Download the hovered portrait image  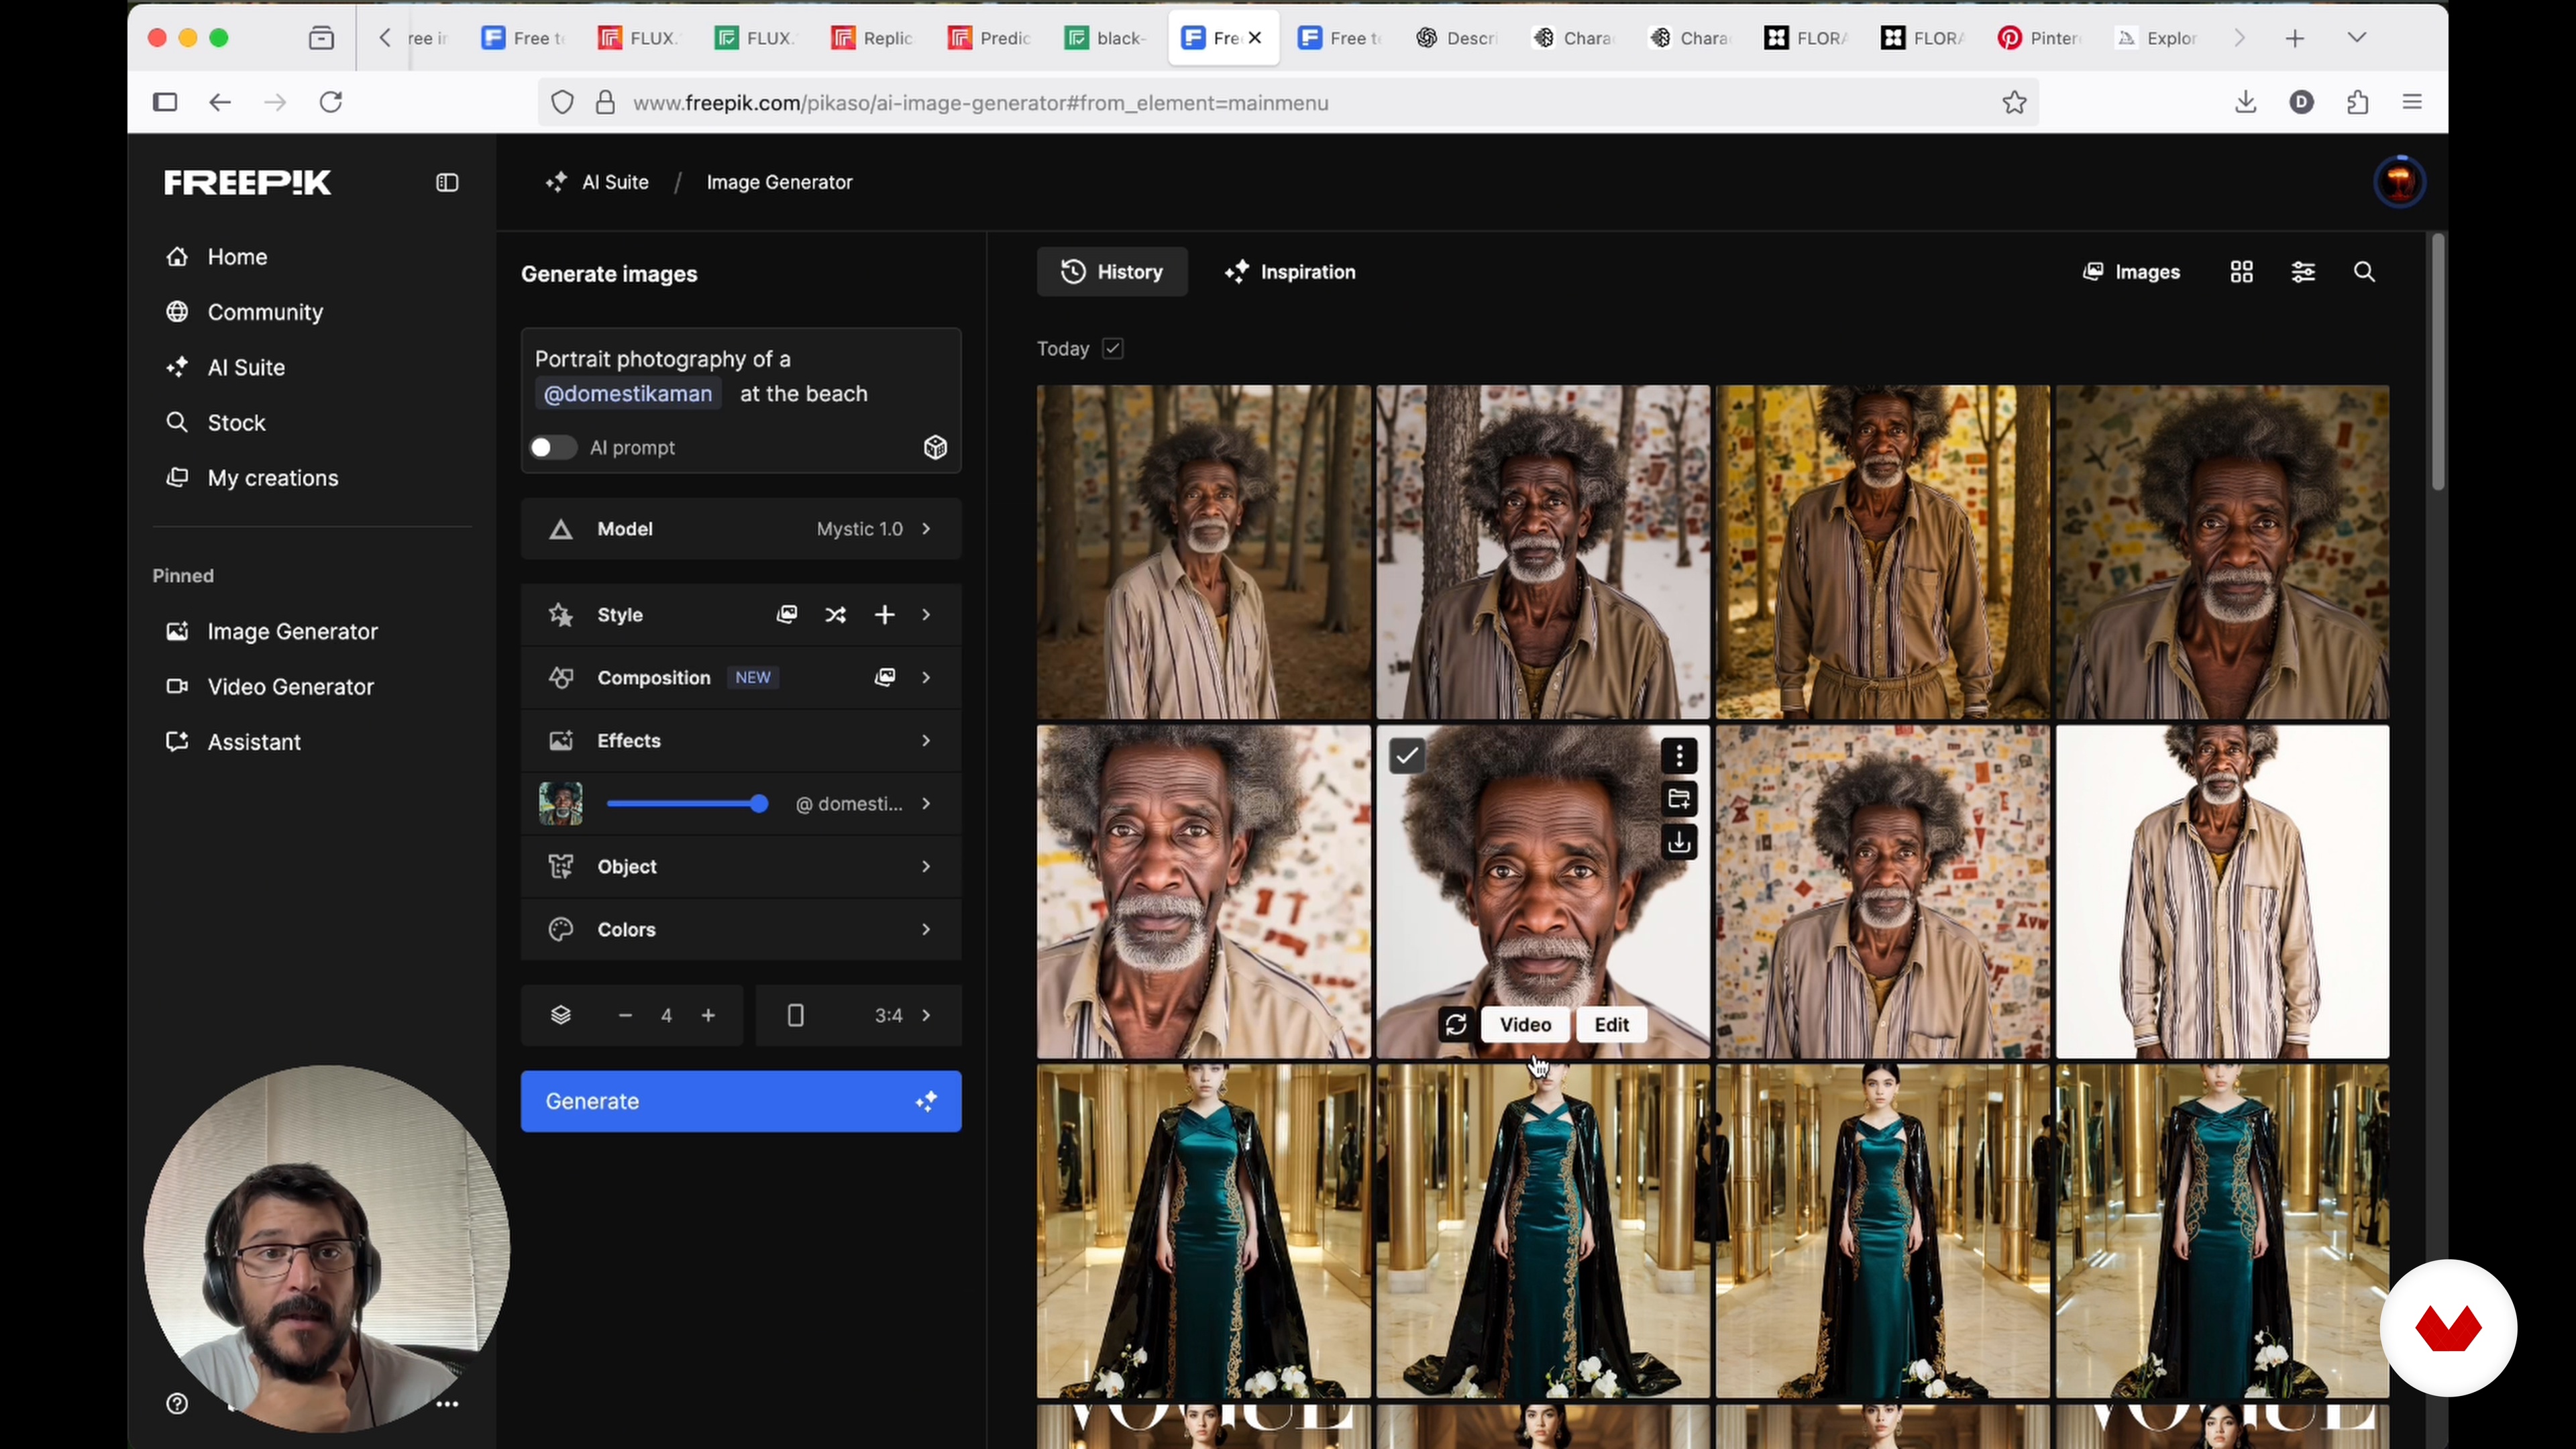pos(1679,842)
